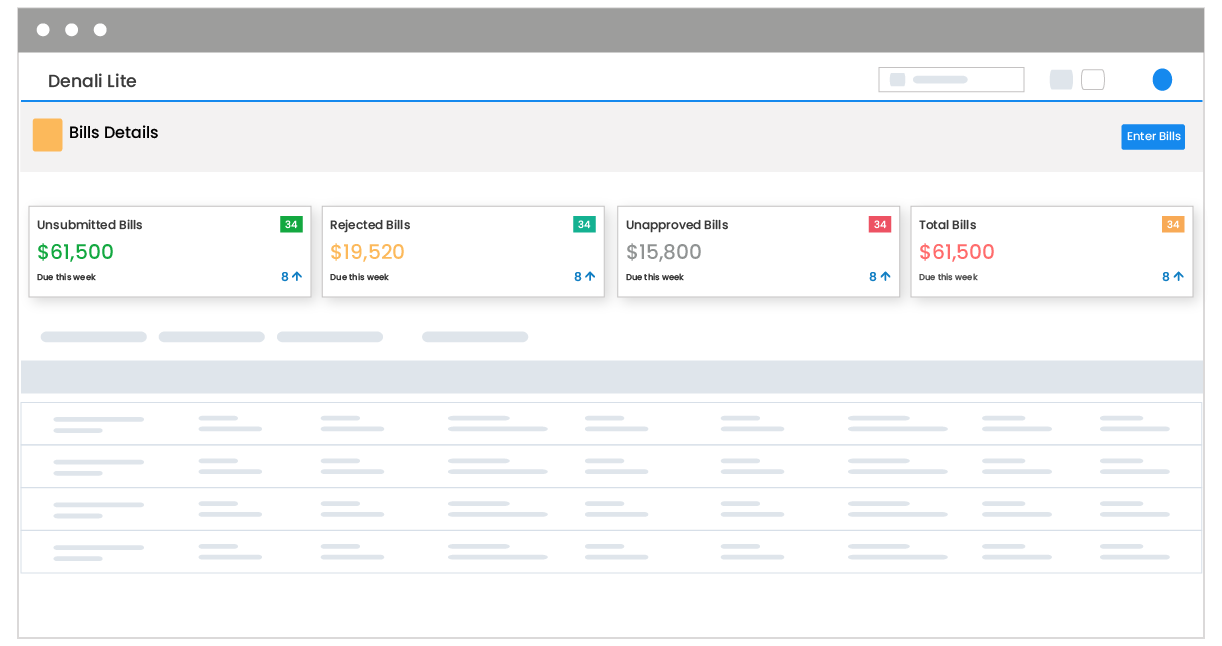Click the Total Bills $61,500 amount
The image size is (1222, 646).
(x=957, y=252)
